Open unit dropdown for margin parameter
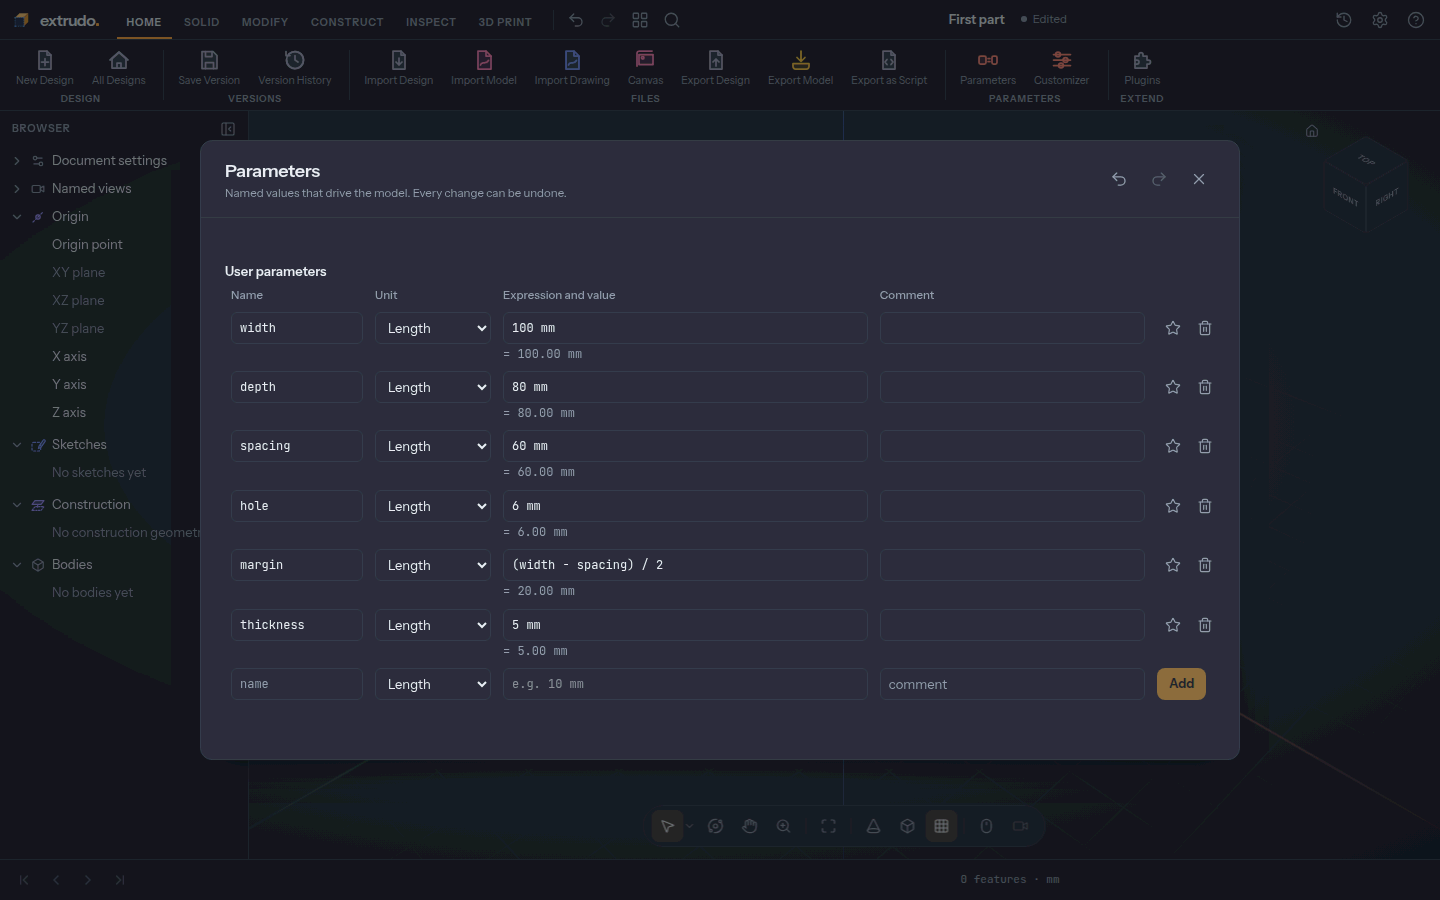The width and height of the screenshot is (1440, 900). coord(433,565)
